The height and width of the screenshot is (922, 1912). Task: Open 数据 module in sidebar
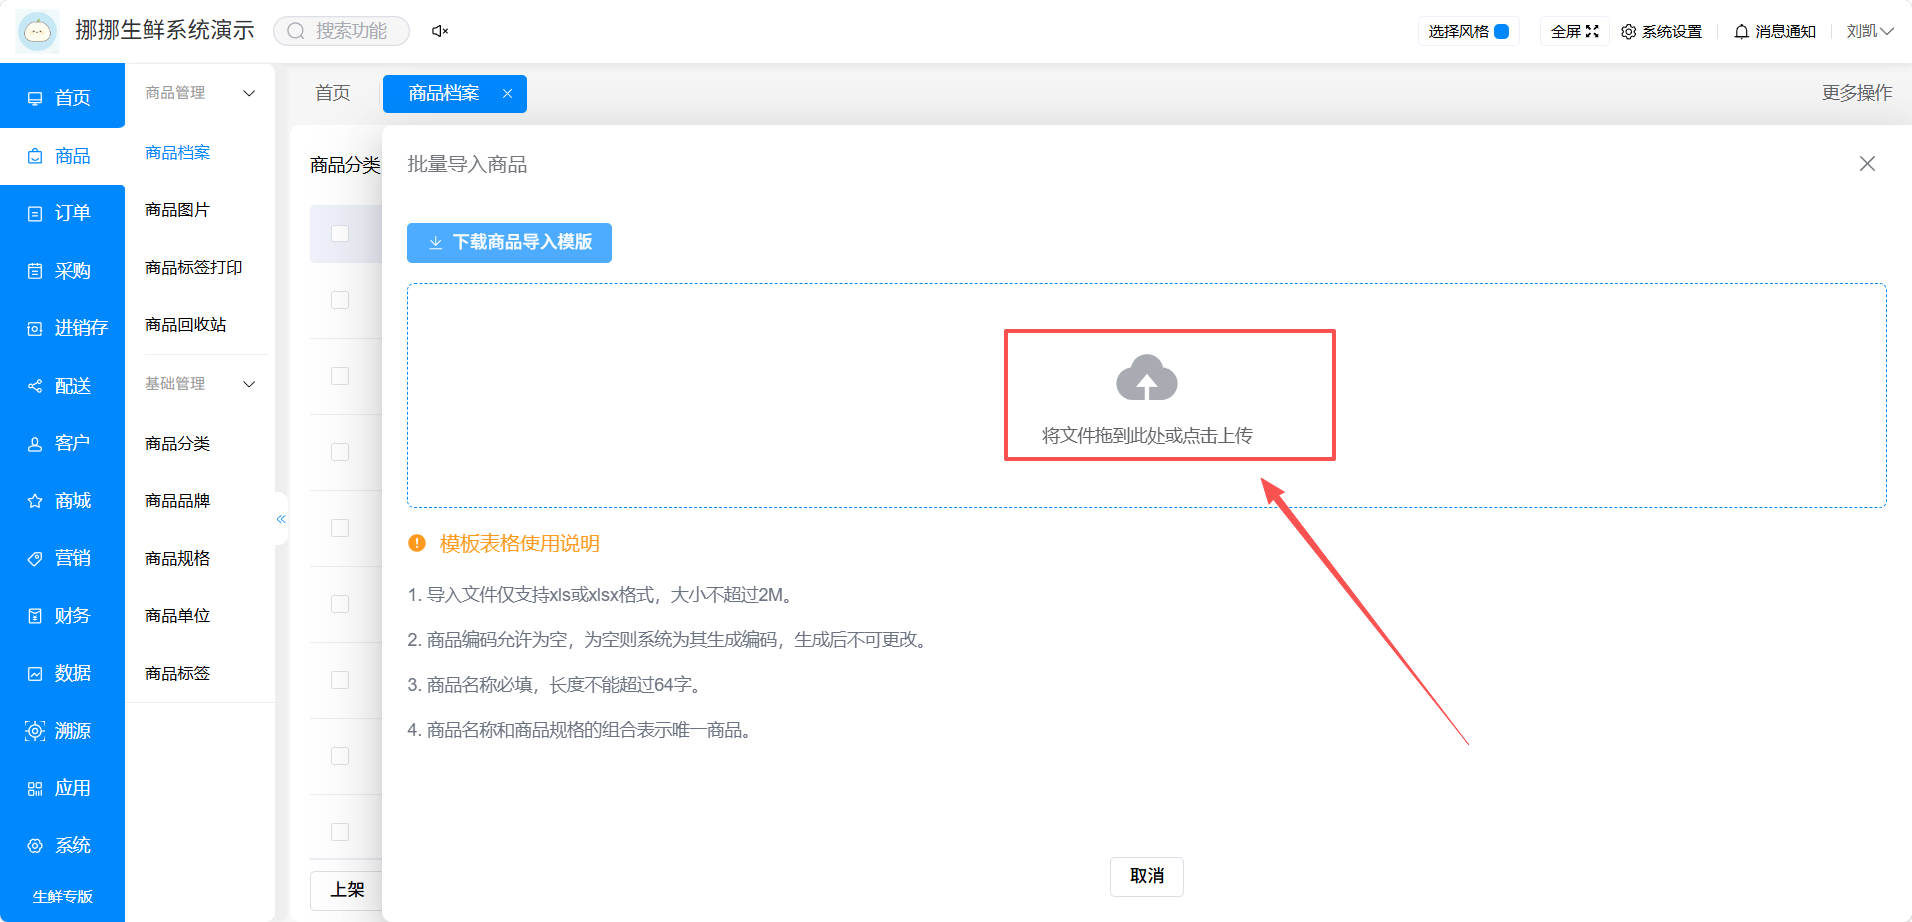point(62,673)
